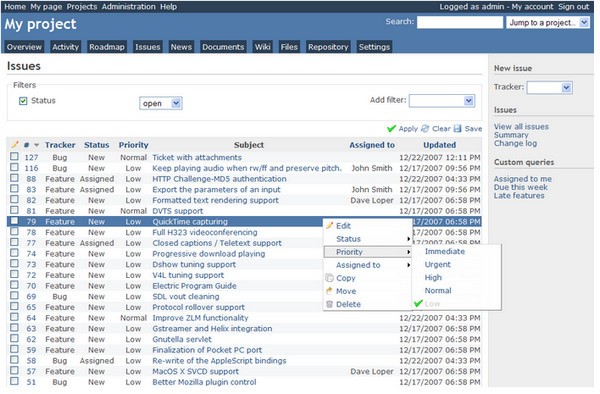Image resolution: width=600 pixels, height=394 pixels.
Task: Open the Documents tab
Action: (x=223, y=47)
